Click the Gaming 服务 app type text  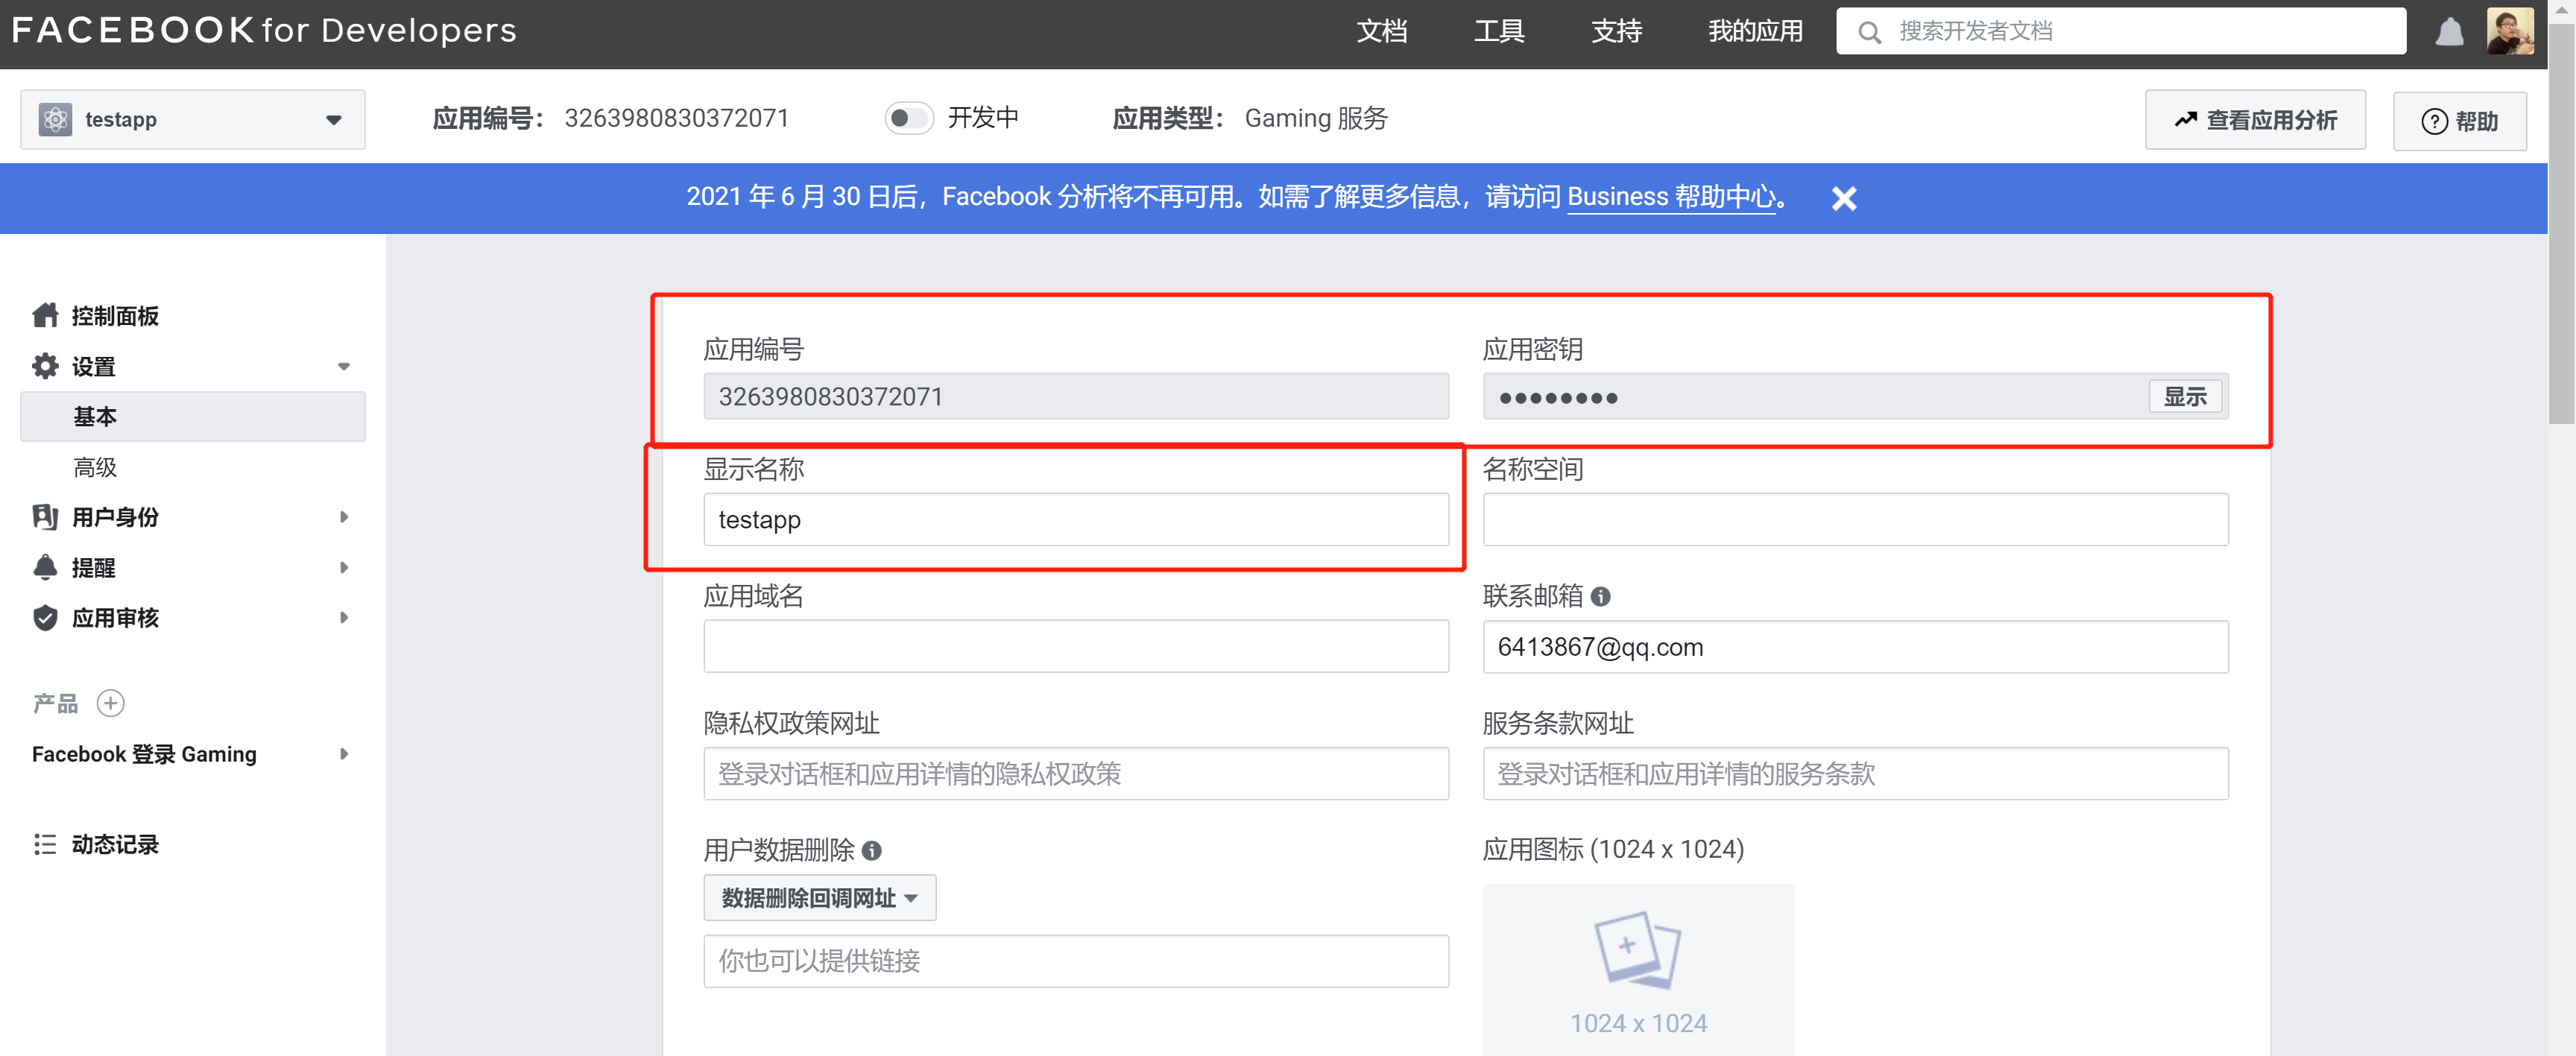tap(1316, 119)
